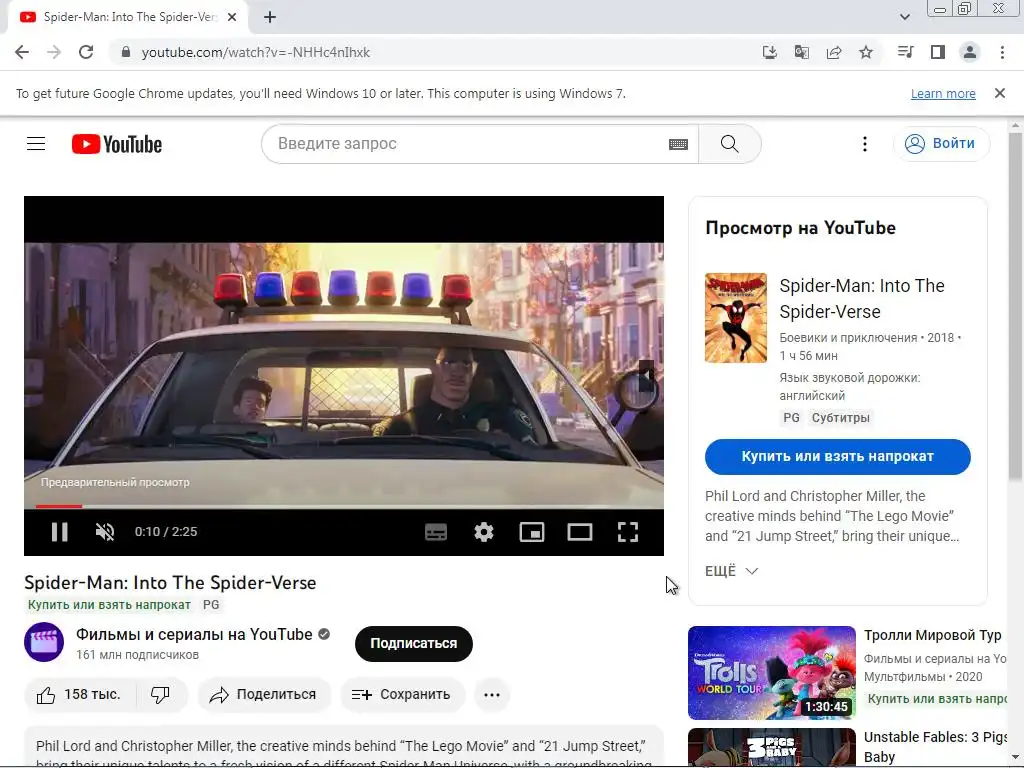
Task: Save the video with Сохранить
Action: point(402,695)
